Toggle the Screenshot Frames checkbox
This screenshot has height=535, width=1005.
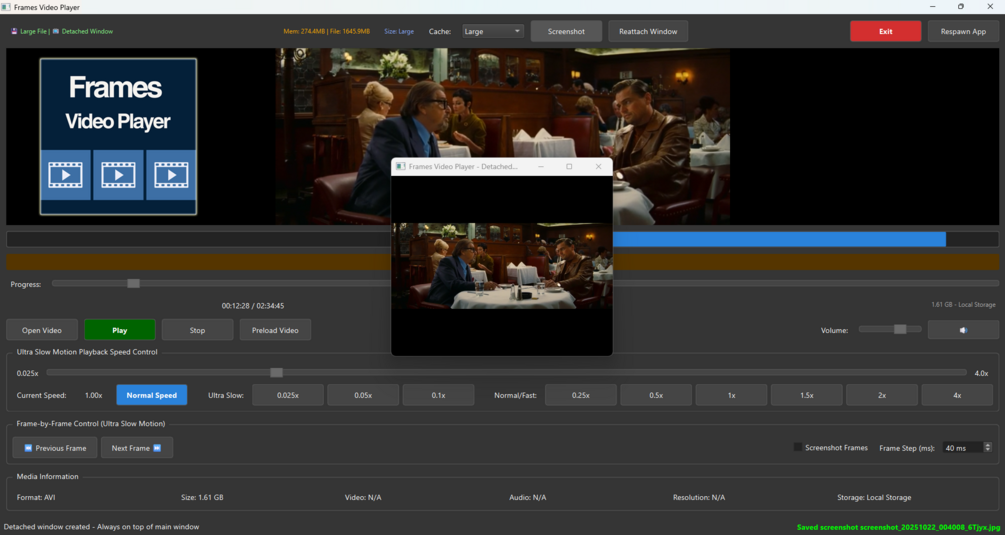coord(798,447)
